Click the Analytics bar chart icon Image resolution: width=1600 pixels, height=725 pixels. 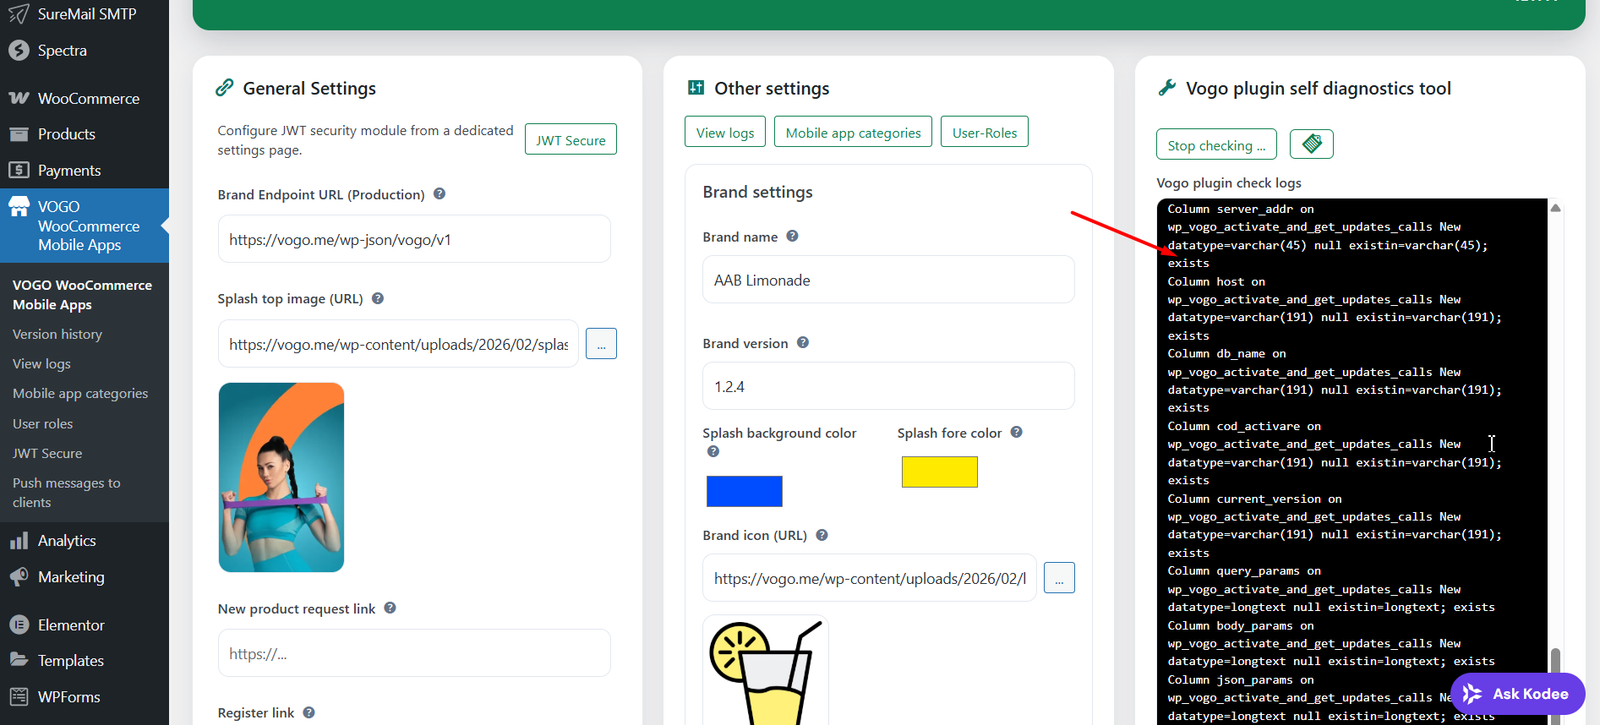pyautogui.click(x=19, y=541)
